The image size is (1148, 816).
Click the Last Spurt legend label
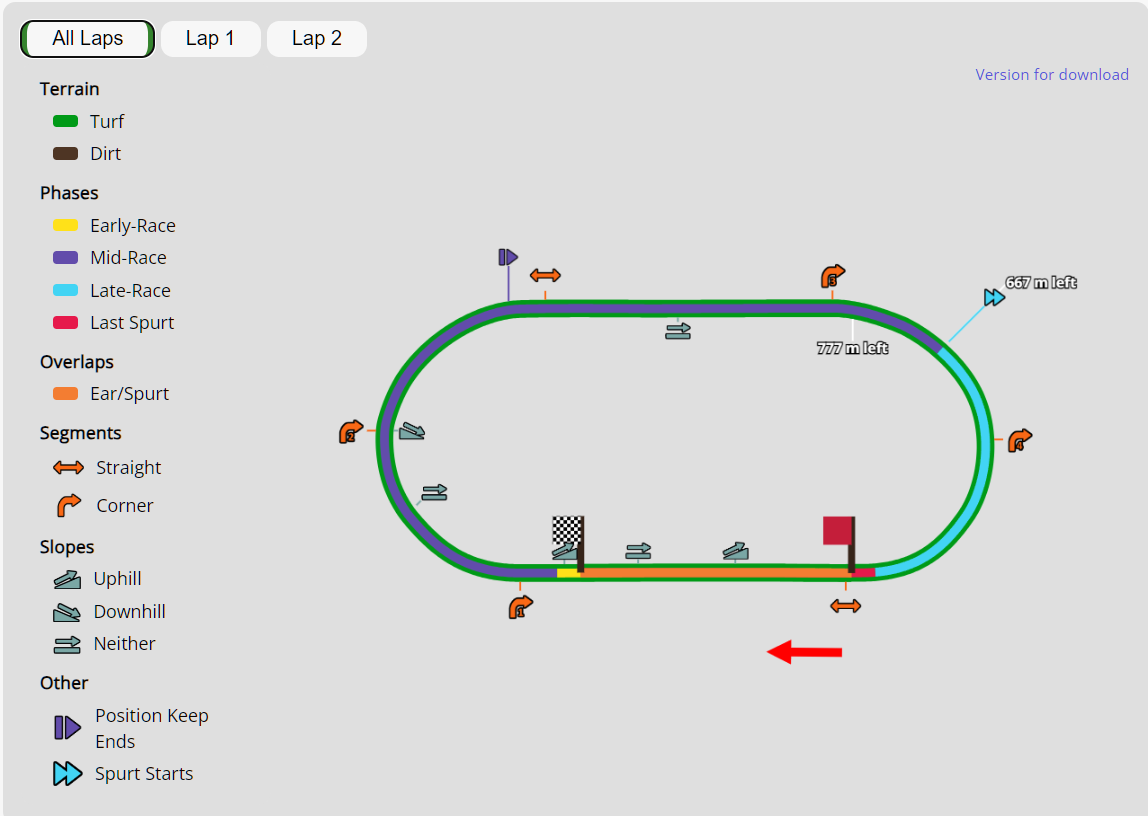click(132, 323)
